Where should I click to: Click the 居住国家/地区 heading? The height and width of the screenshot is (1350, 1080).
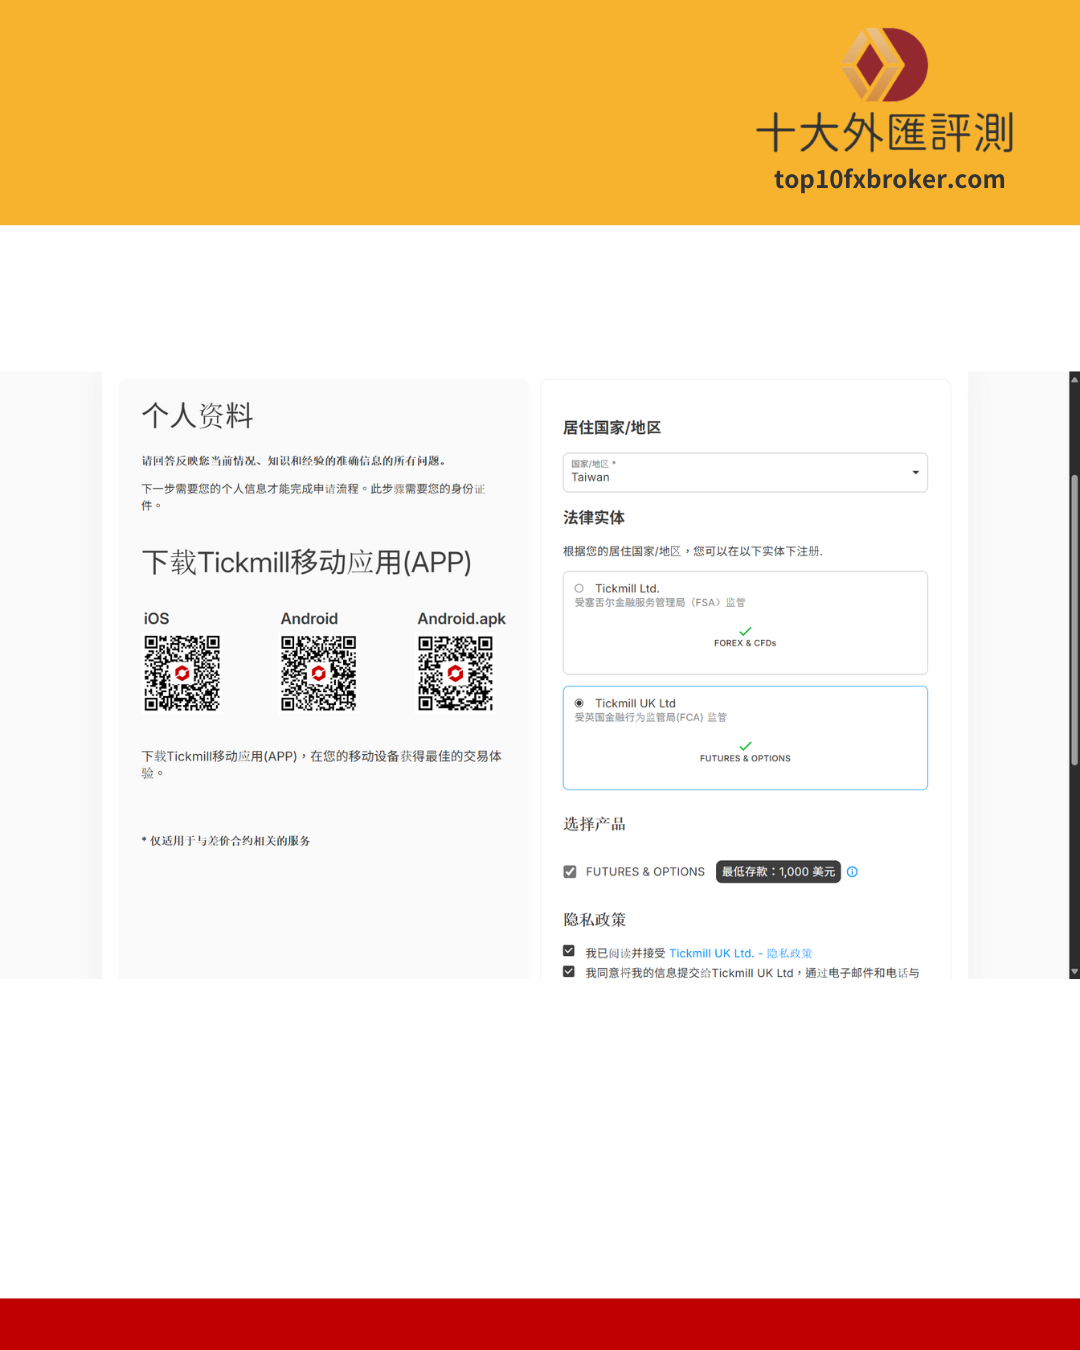[x=612, y=428]
